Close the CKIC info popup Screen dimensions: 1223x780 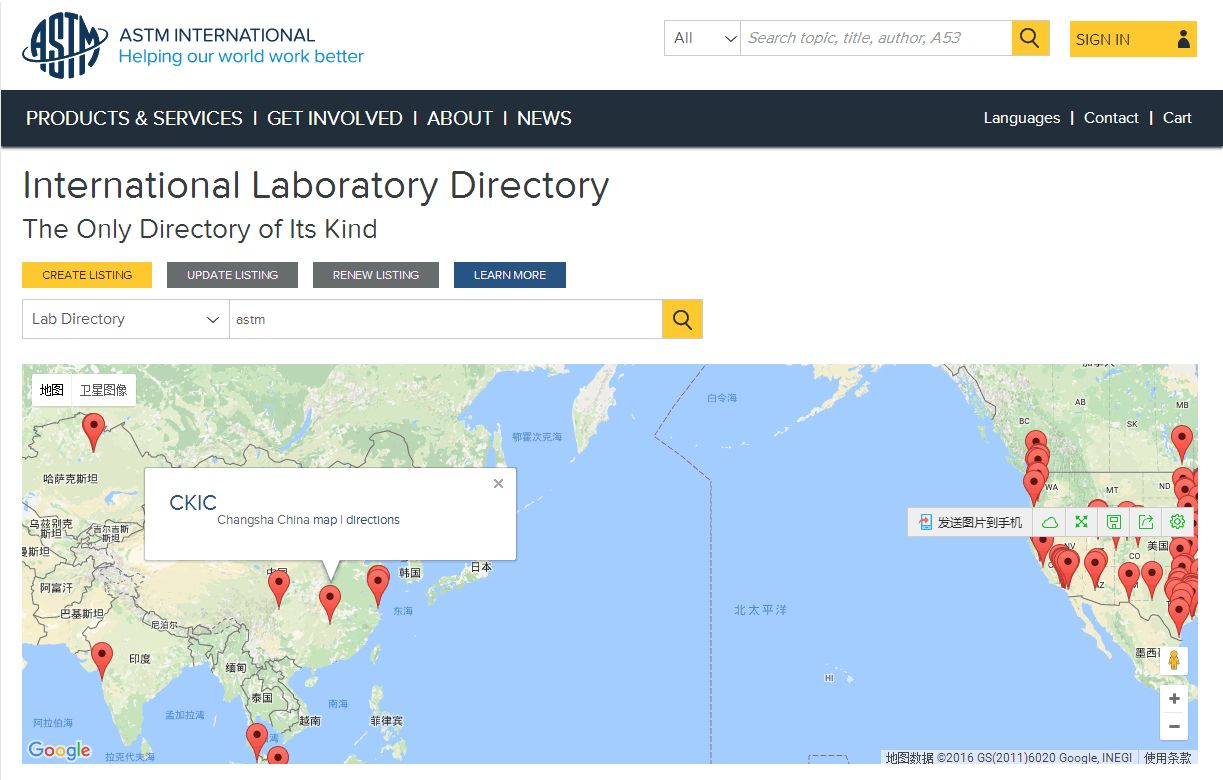(498, 484)
